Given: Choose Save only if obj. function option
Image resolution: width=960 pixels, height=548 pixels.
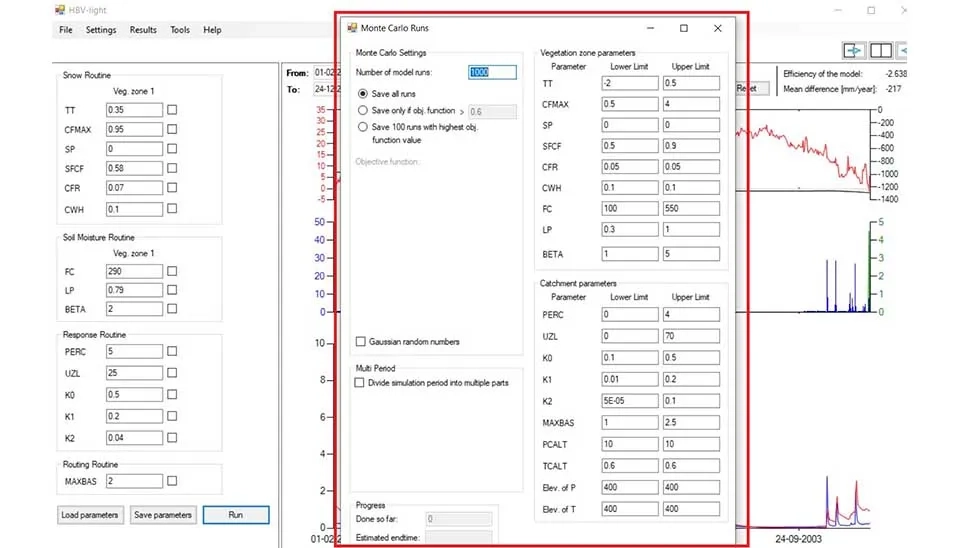Looking at the screenshot, I should click(363, 111).
